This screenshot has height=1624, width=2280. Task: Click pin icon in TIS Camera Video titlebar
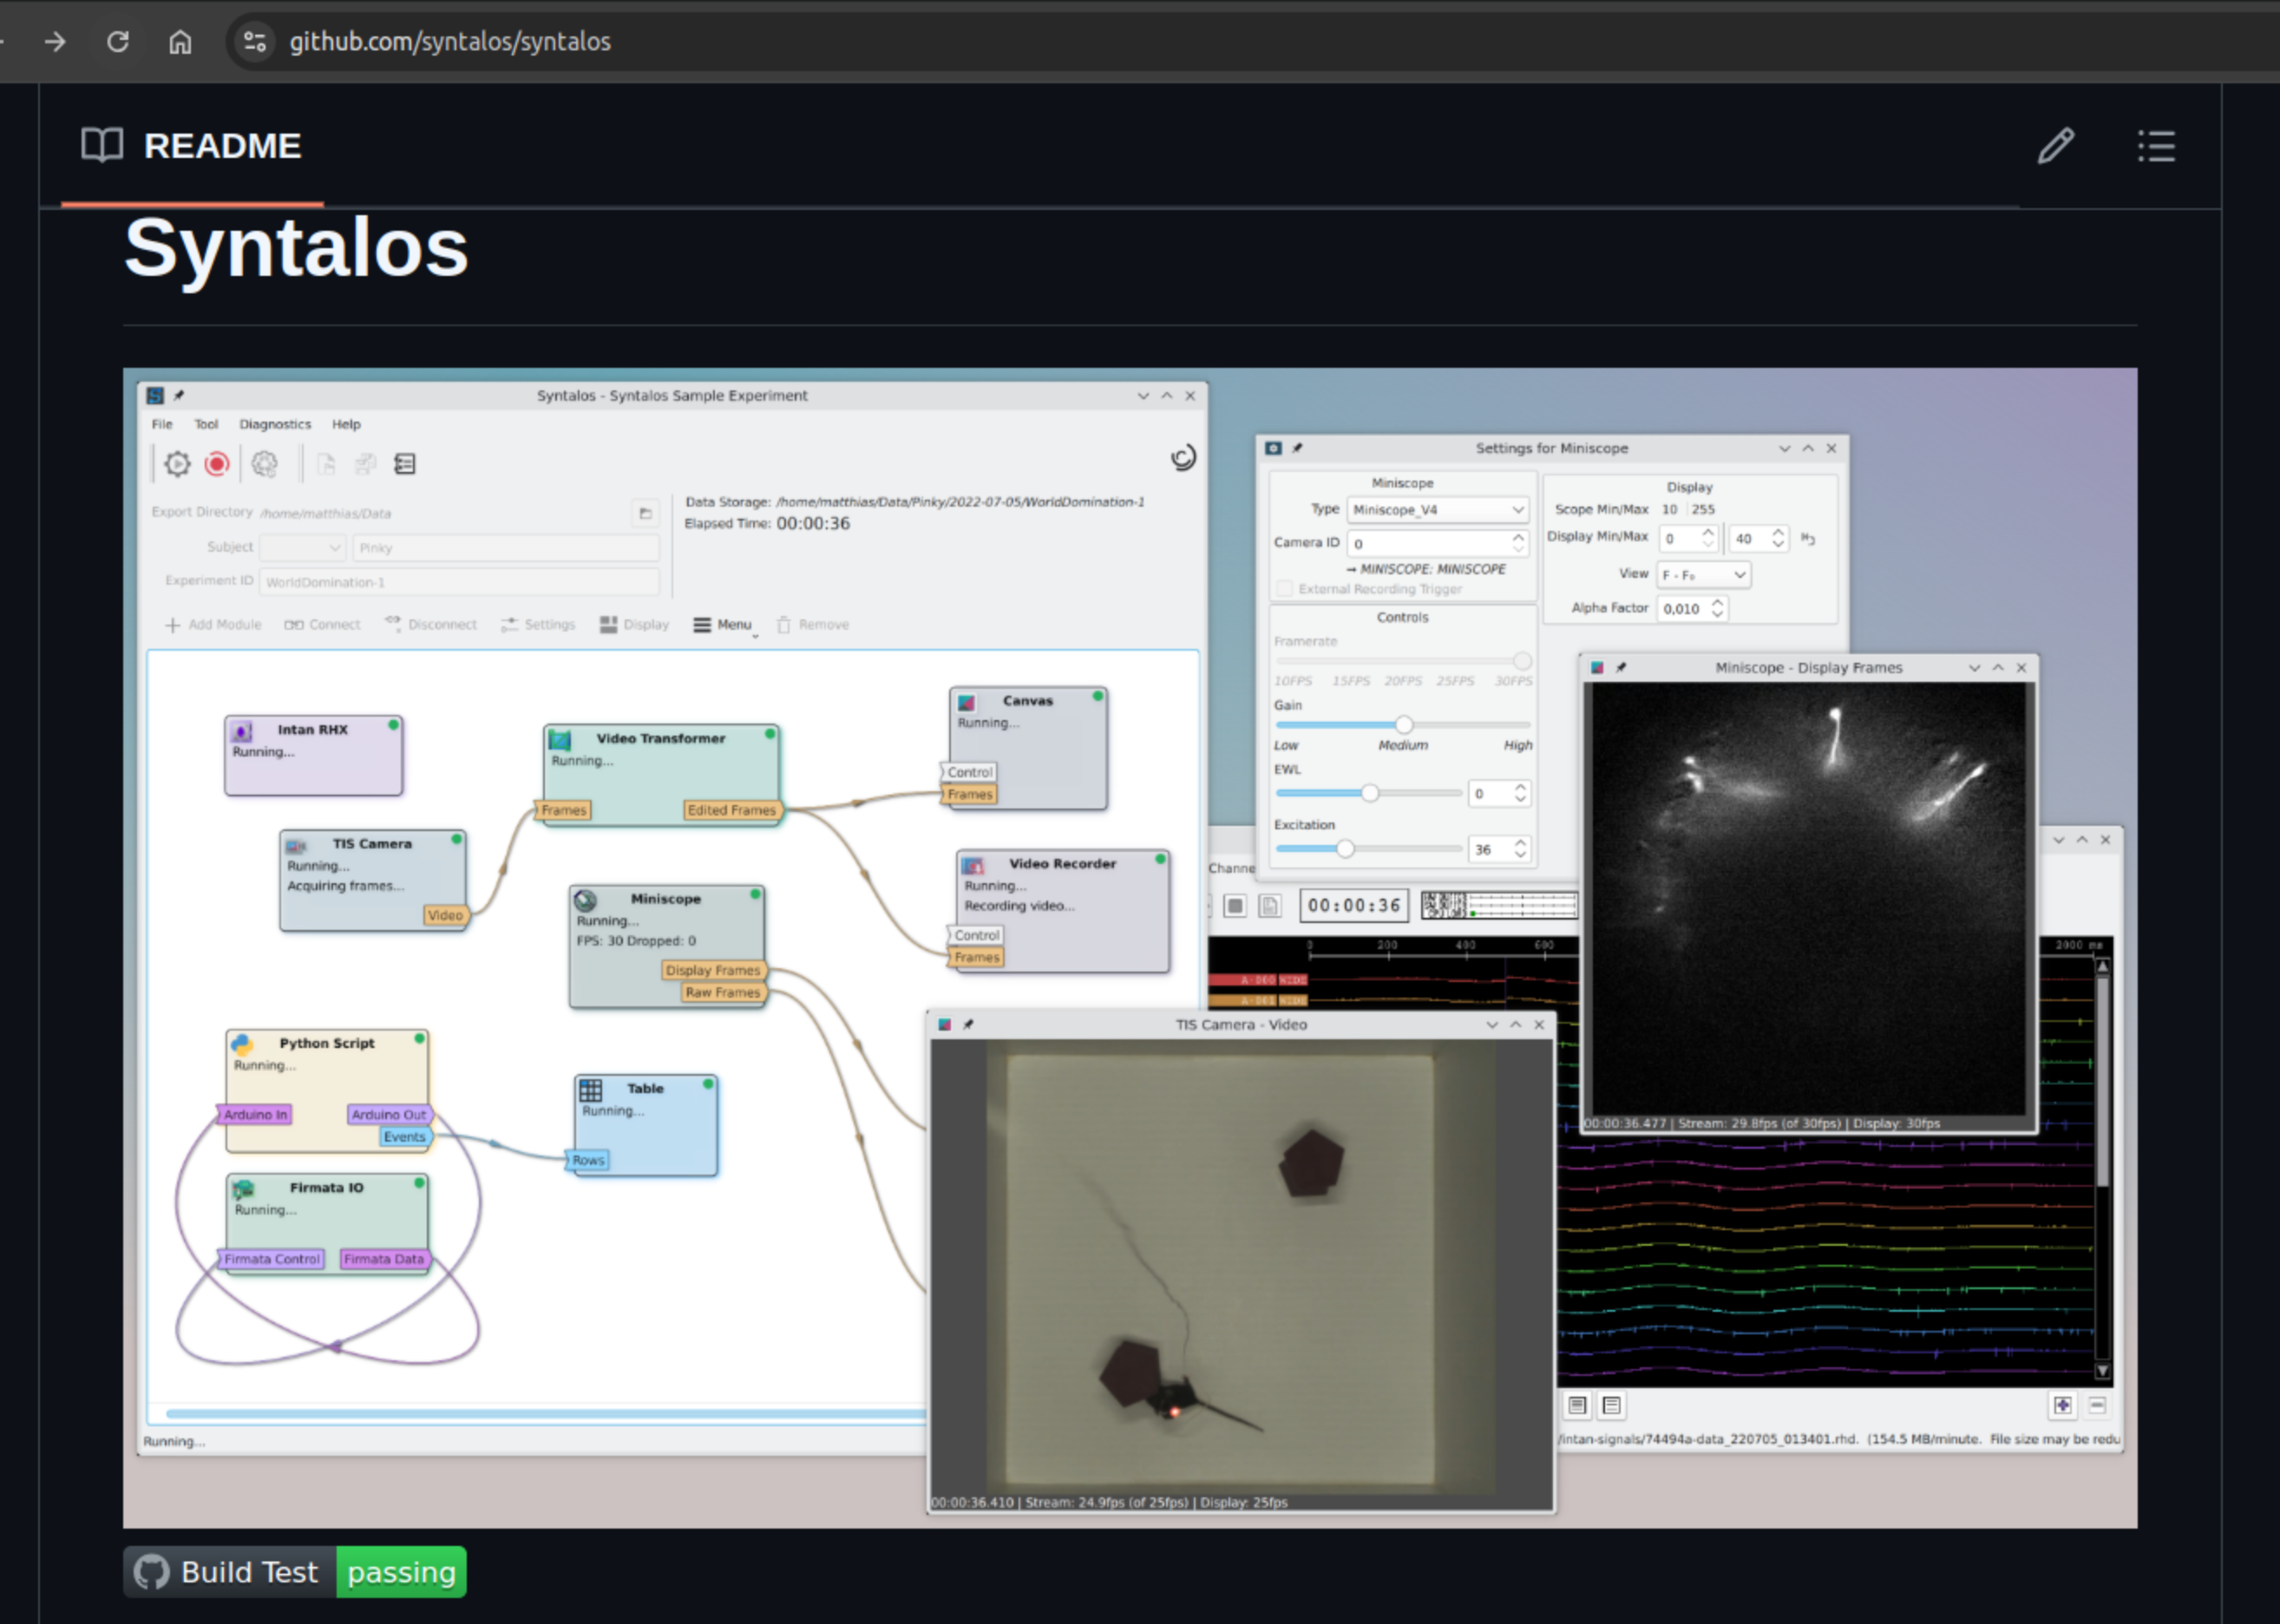pyautogui.click(x=968, y=1024)
